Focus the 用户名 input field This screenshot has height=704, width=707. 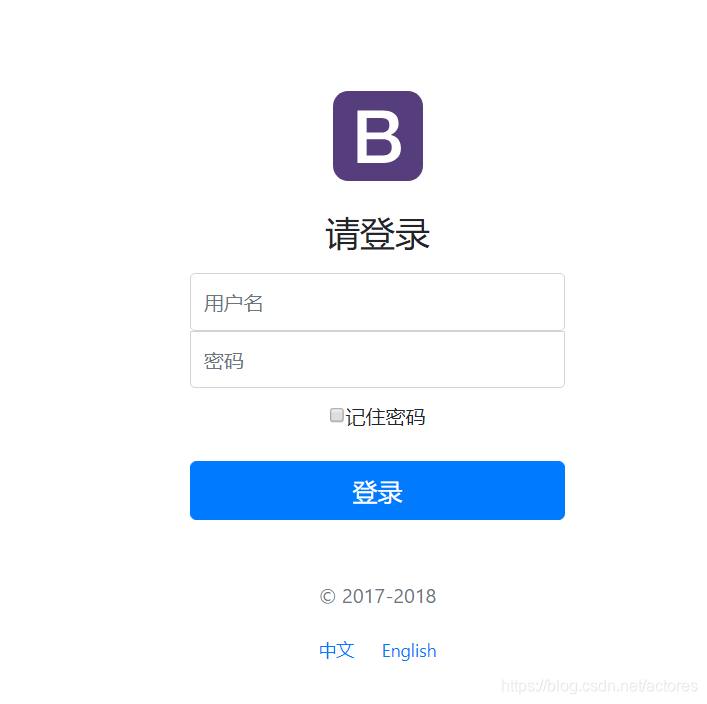[377, 302]
